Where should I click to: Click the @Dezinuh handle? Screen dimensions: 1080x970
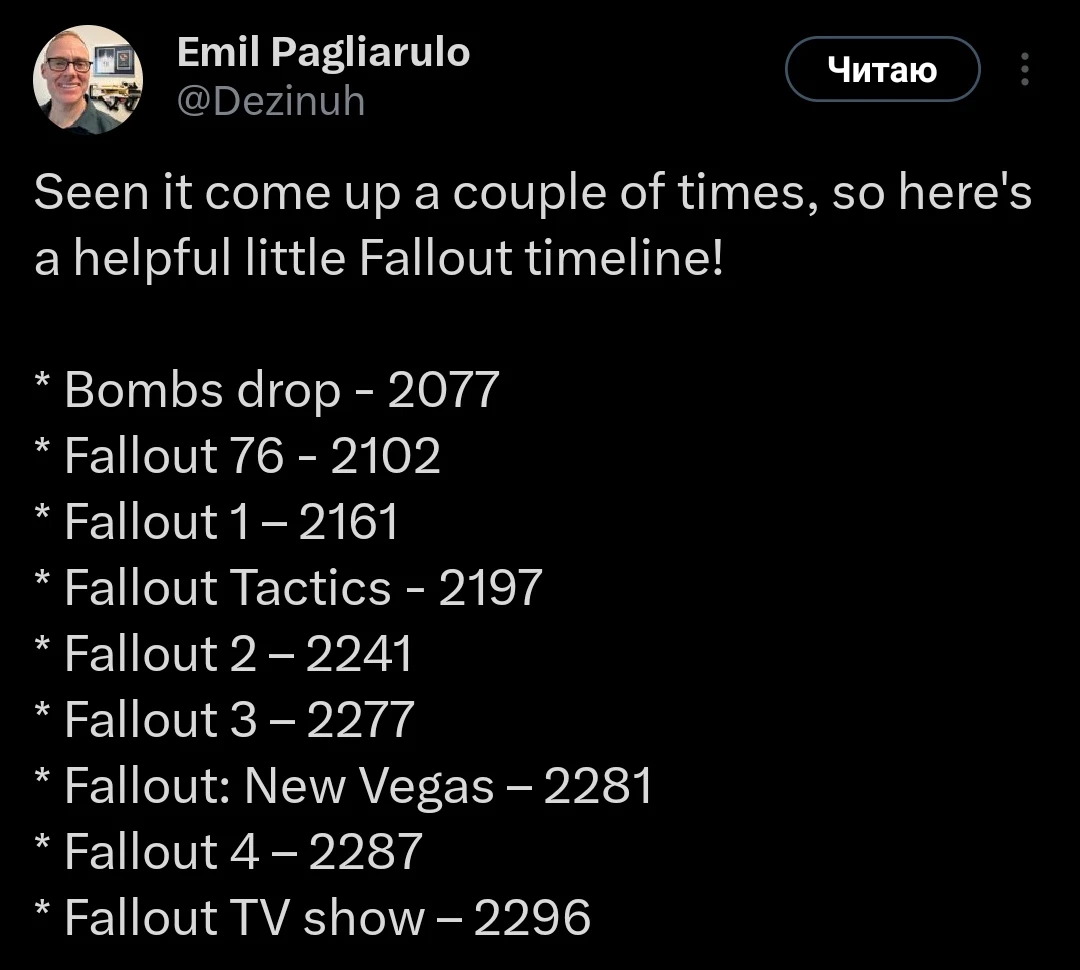point(271,101)
